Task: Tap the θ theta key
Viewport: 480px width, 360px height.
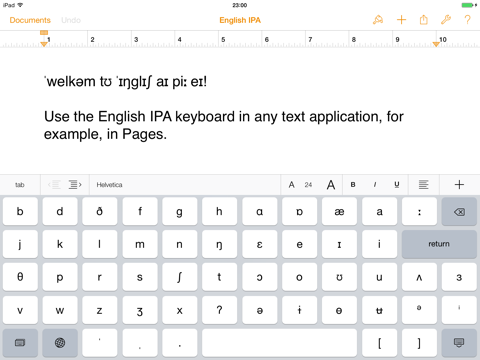Action: click(x=20, y=277)
